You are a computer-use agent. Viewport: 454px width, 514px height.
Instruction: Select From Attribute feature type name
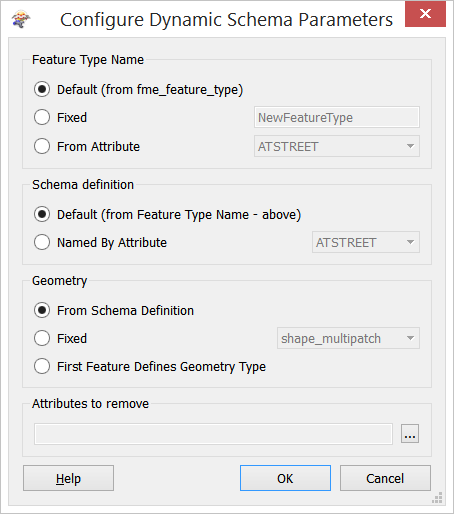click(x=42, y=146)
